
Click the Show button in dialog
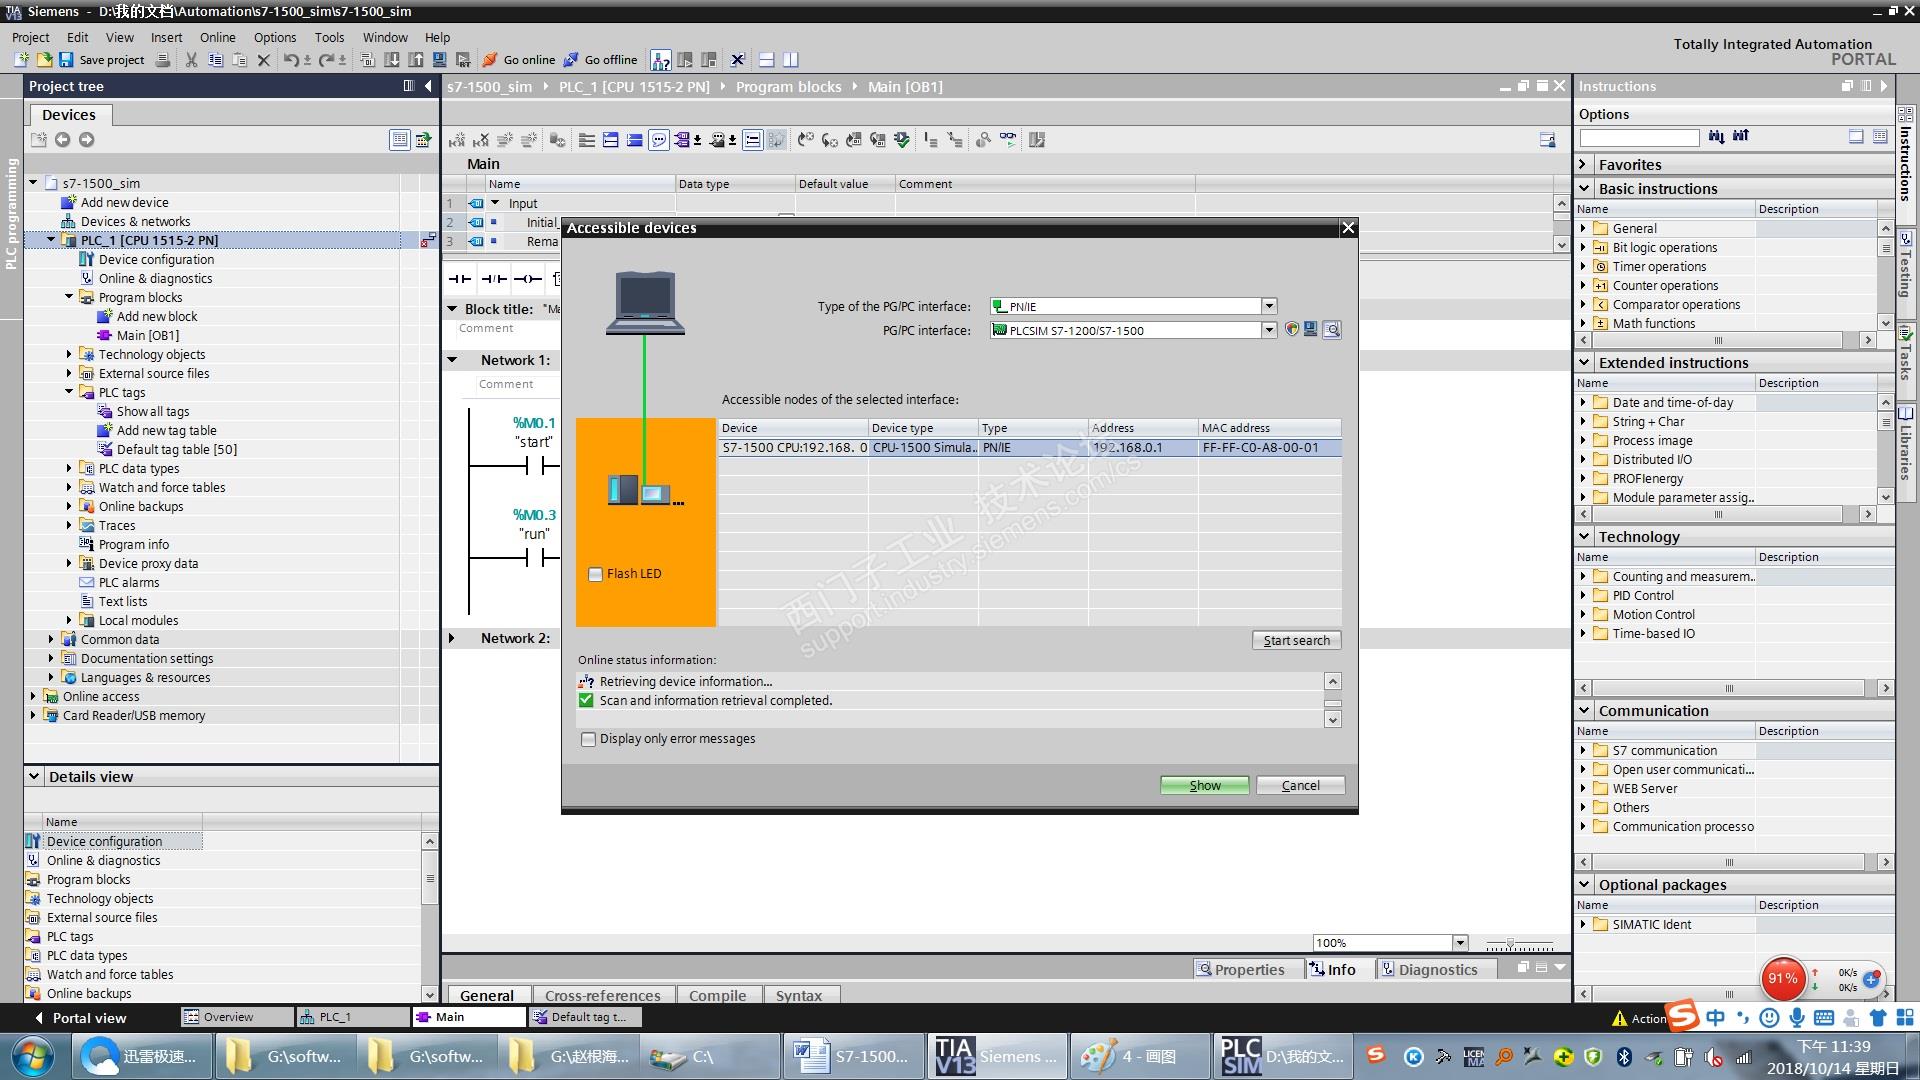click(1204, 785)
